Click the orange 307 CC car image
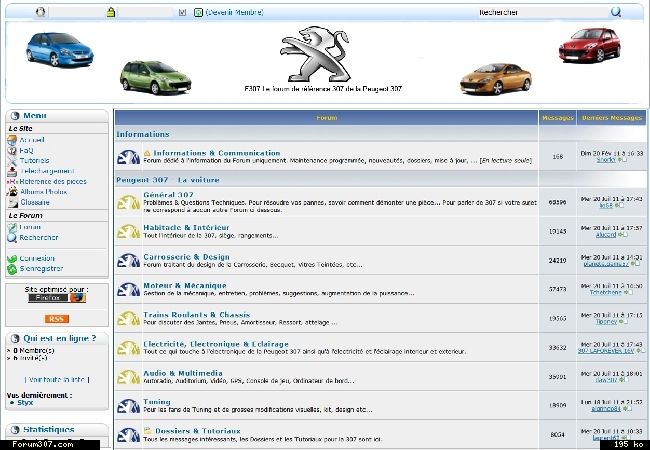The height and width of the screenshot is (450, 650). click(x=496, y=78)
